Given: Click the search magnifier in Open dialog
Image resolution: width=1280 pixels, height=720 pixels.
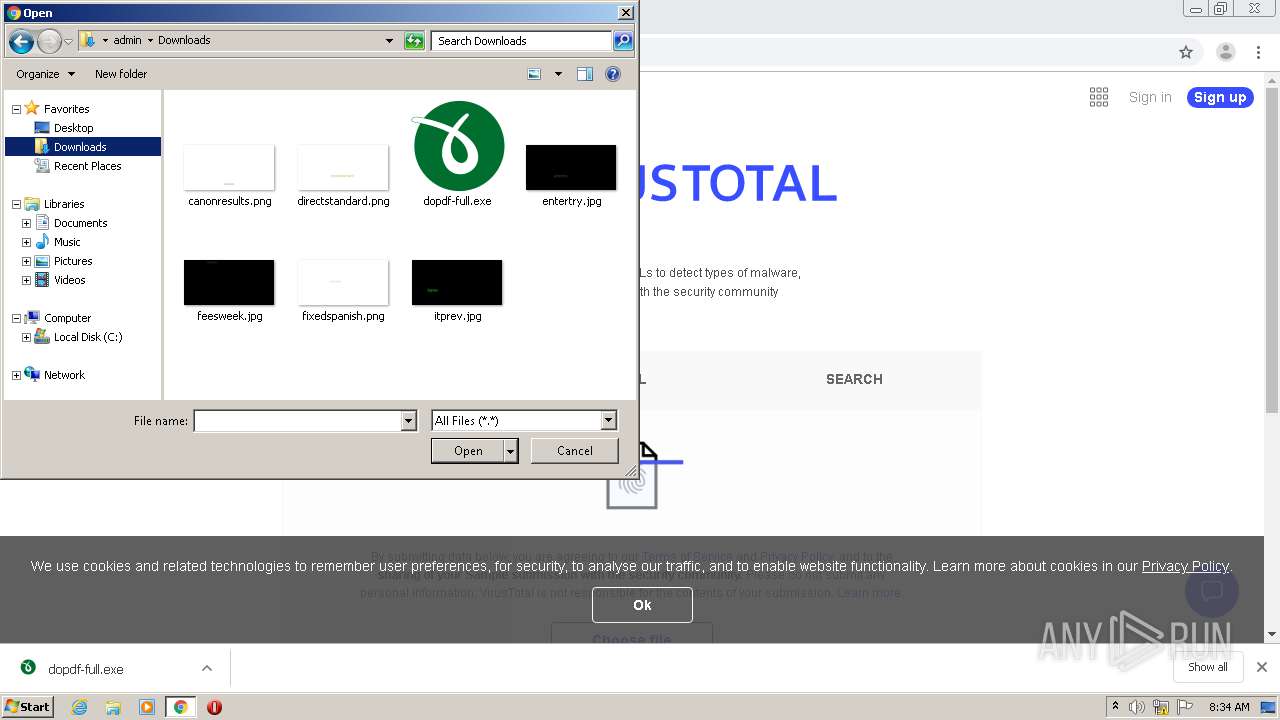Looking at the screenshot, I should click(x=623, y=41).
